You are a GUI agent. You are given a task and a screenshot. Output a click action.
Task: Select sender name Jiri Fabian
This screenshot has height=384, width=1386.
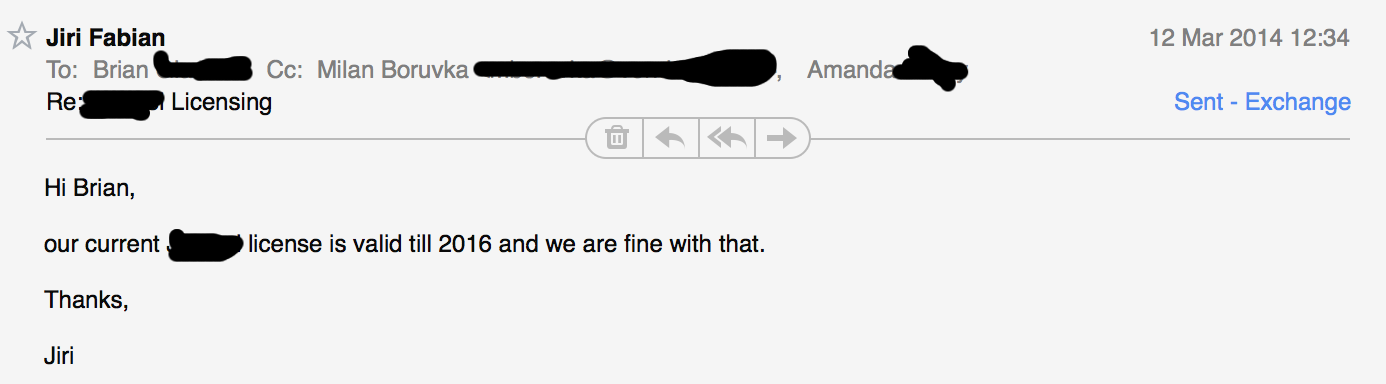[106, 39]
